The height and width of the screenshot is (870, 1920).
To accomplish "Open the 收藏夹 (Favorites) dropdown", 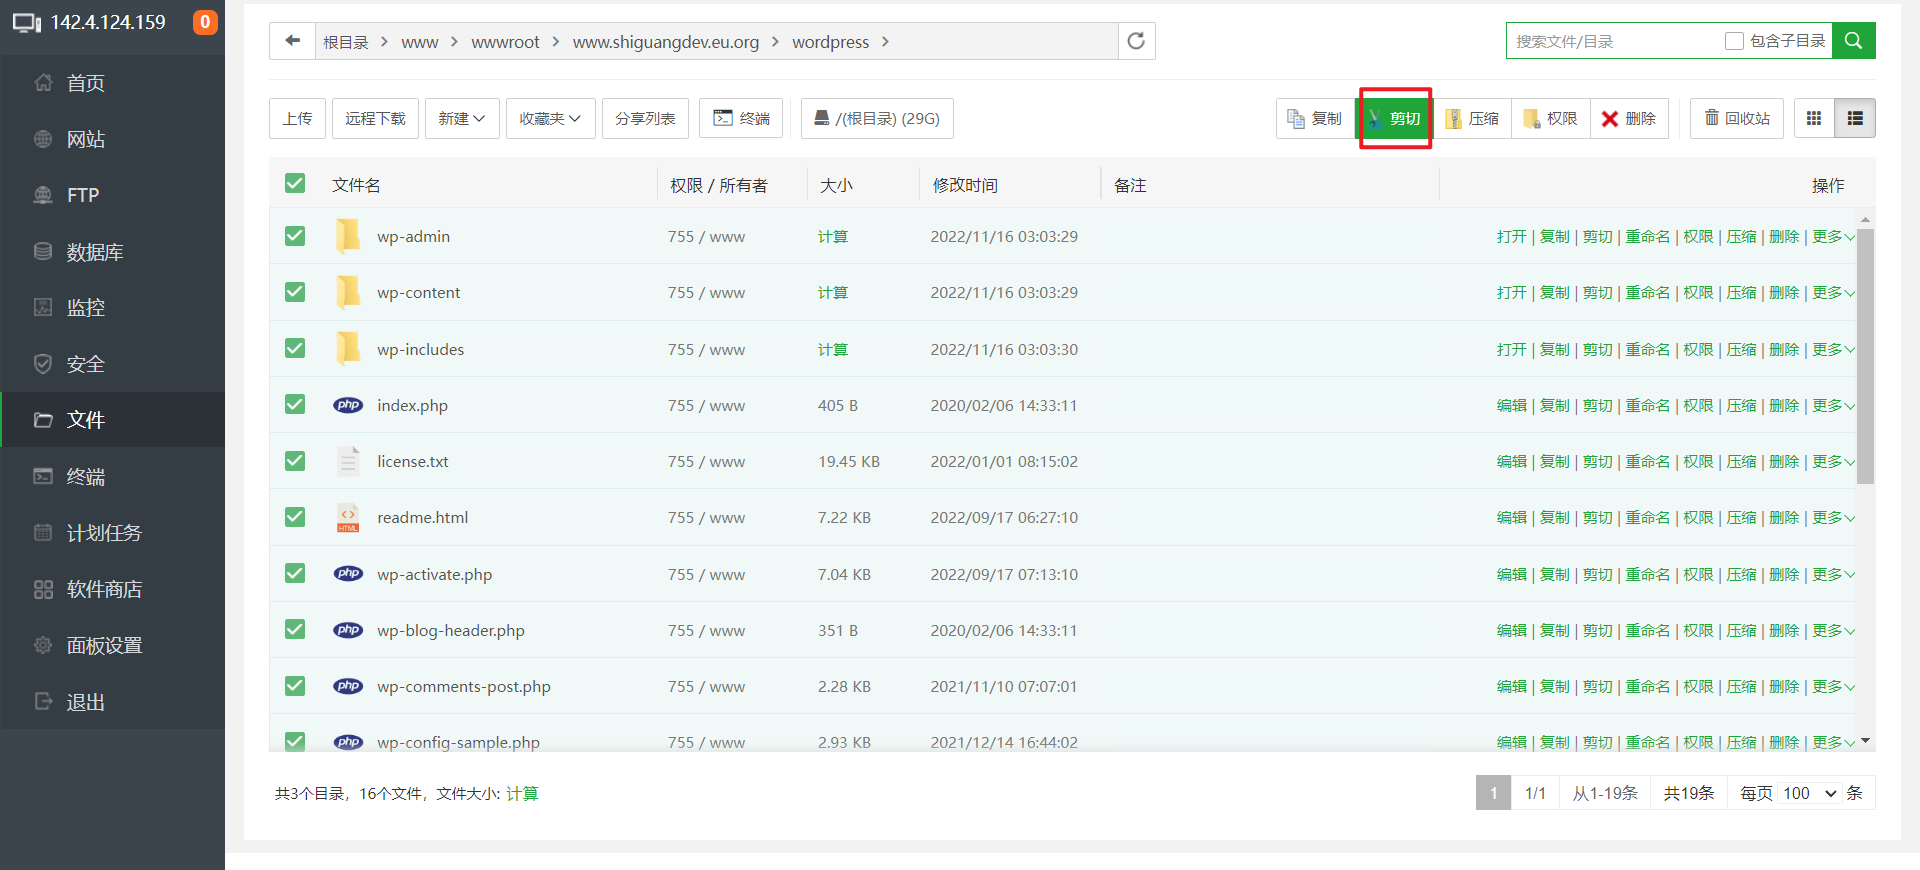I will pyautogui.click(x=551, y=118).
